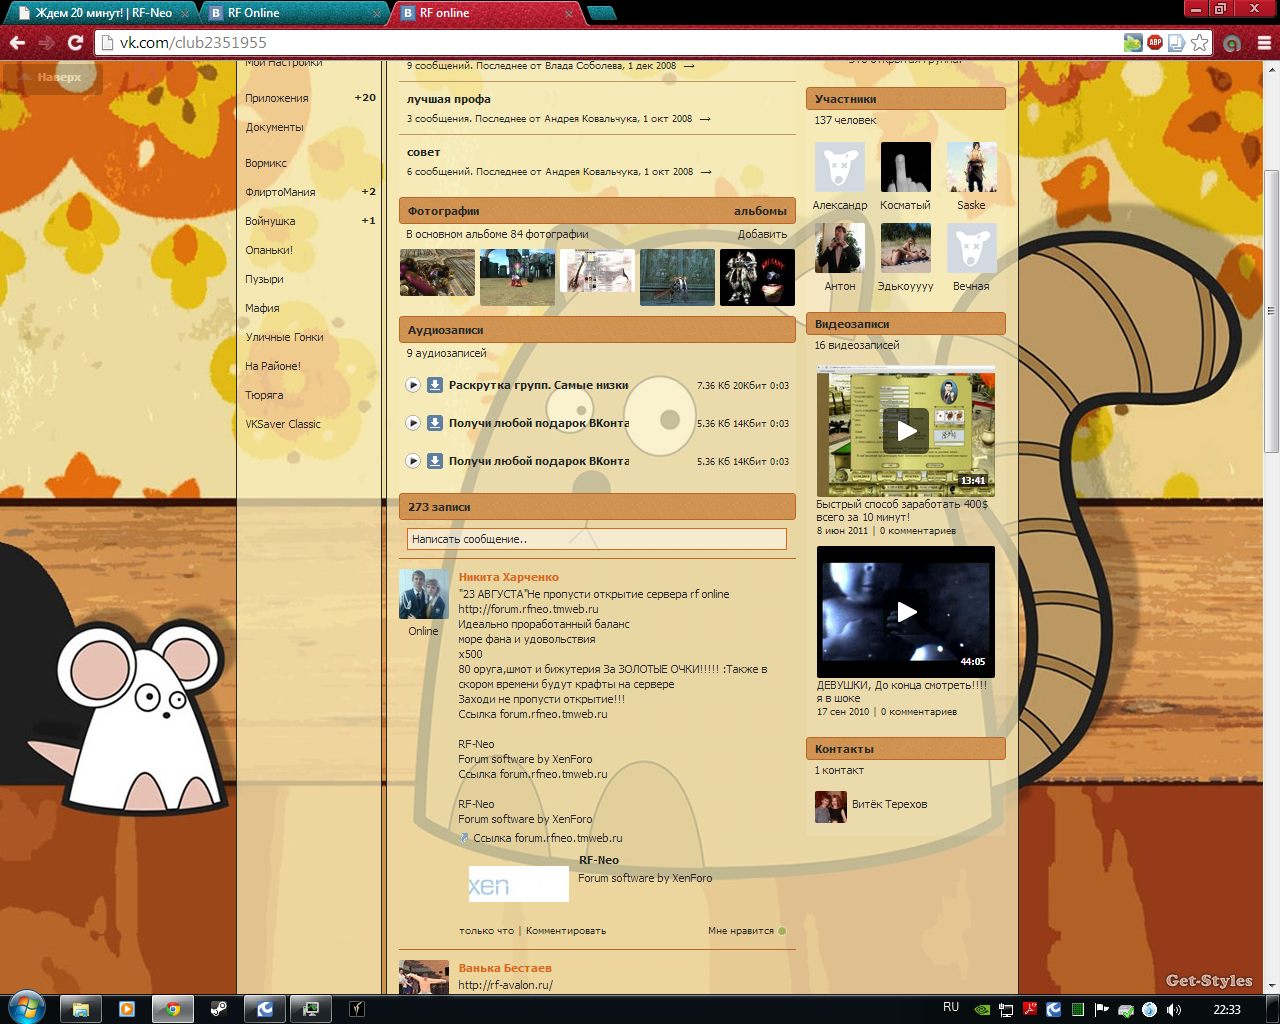Open Steam from the taskbar

219,1009
